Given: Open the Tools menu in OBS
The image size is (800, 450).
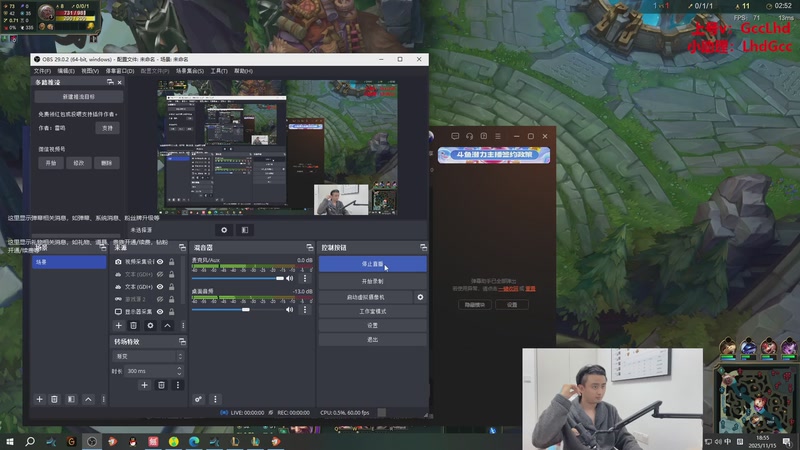Looking at the screenshot, I should 219,71.
